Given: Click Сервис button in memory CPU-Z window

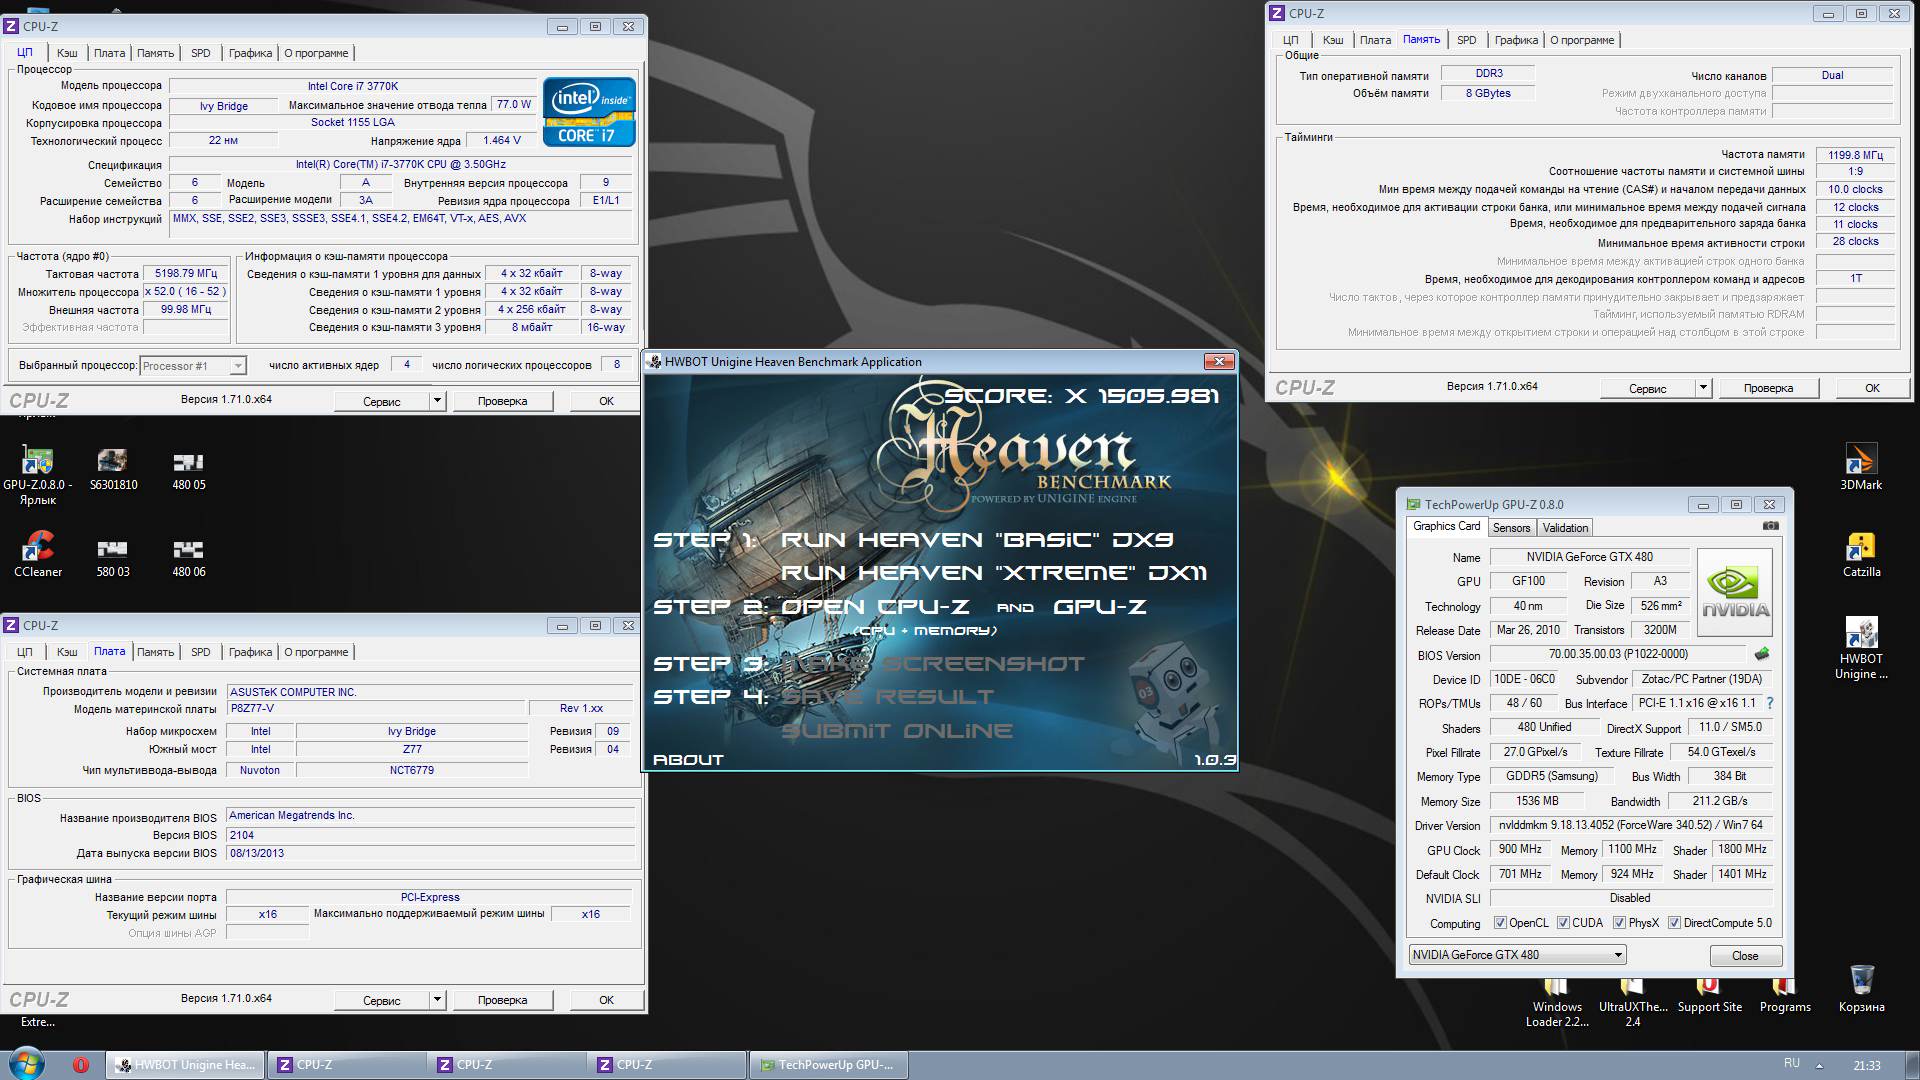Looking at the screenshot, I should click(x=1647, y=388).
